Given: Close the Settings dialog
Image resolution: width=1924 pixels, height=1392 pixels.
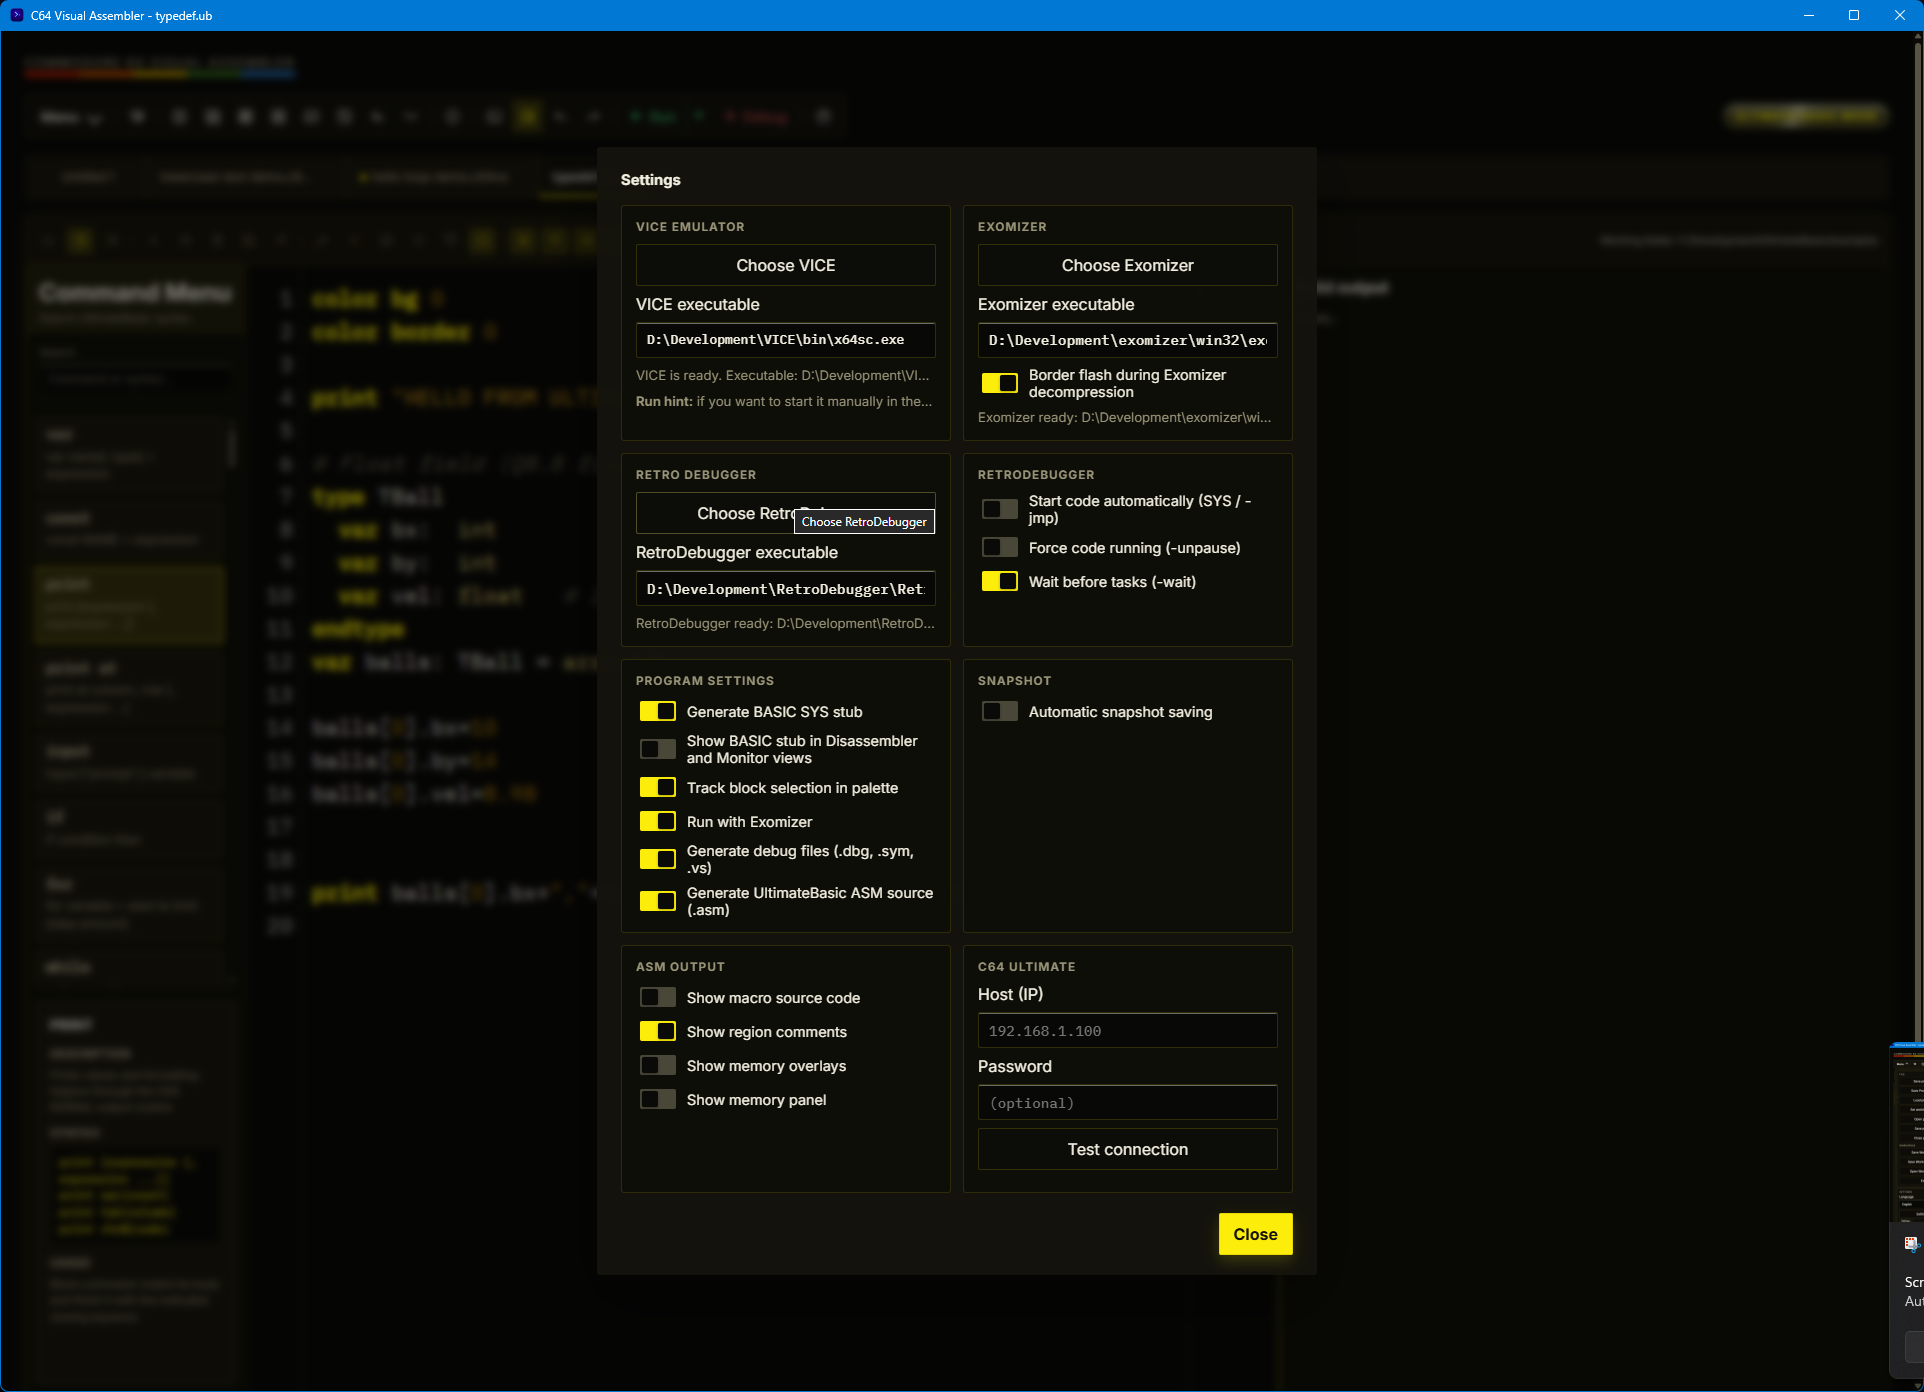Looking at the screenshot, I should [x=1255, y=1234].
